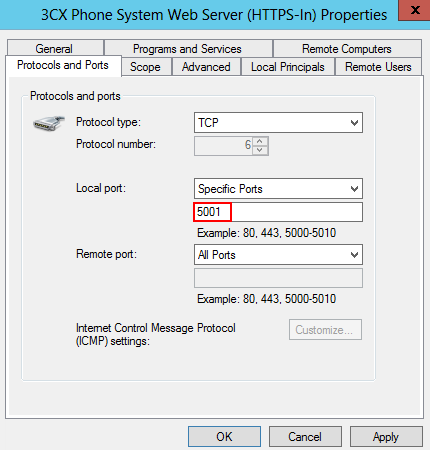Viewport: 430px width, 450px height.
Task: Open the Protocol type dropdown
Action: pos(278,123)
